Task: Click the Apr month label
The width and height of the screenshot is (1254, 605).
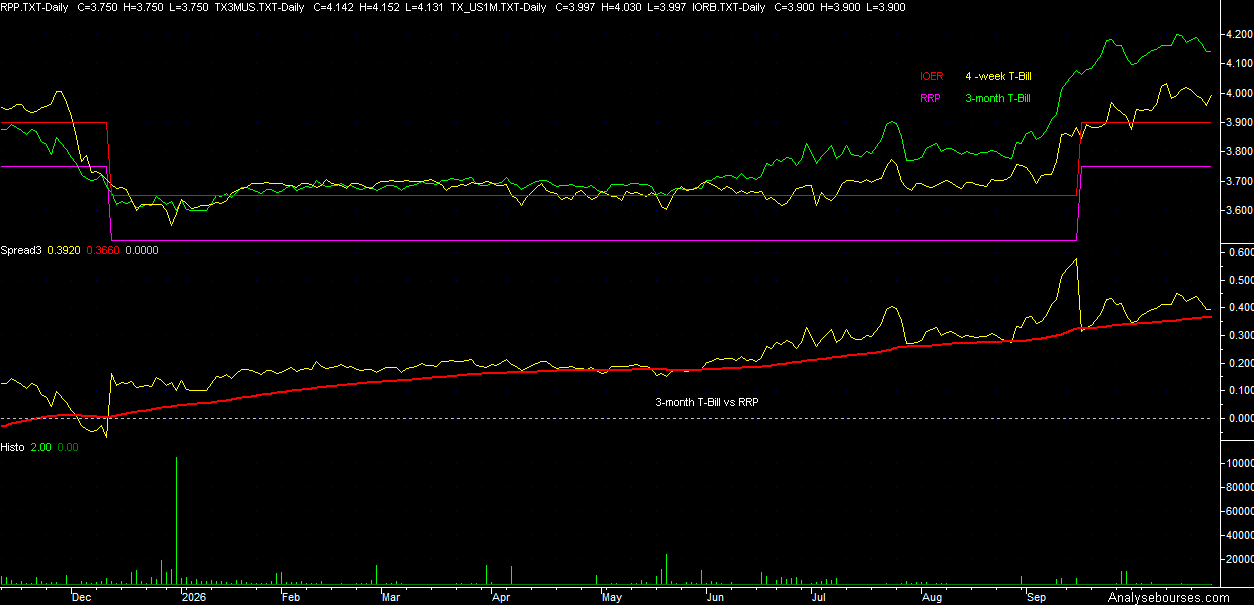Action: [502, 597]
